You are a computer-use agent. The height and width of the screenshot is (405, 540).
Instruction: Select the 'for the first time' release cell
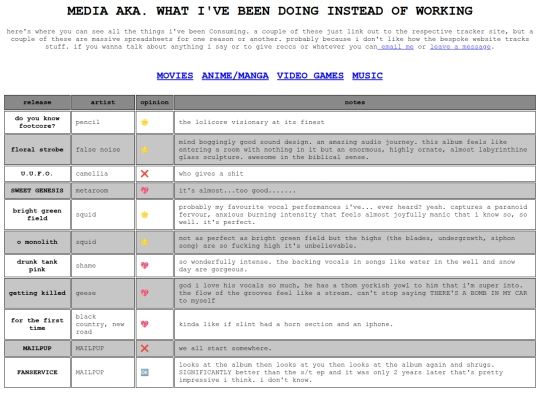[37, 324]
